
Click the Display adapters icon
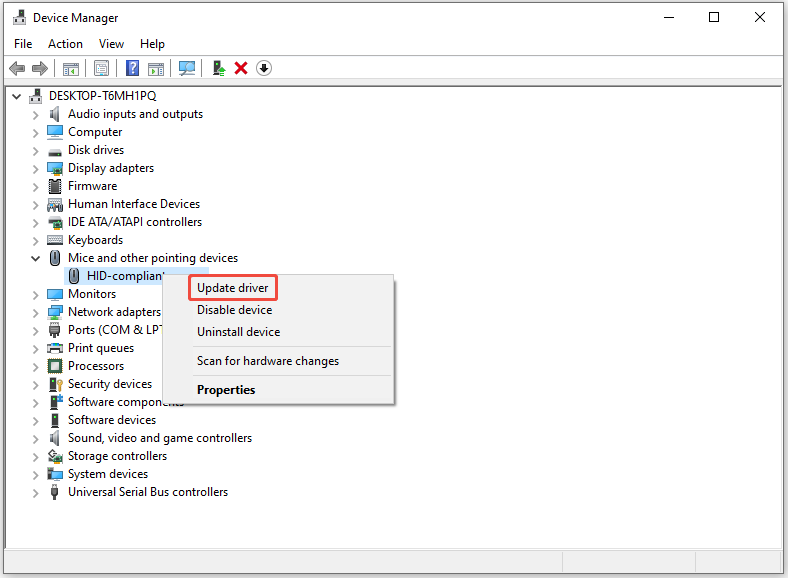(55, 168)
